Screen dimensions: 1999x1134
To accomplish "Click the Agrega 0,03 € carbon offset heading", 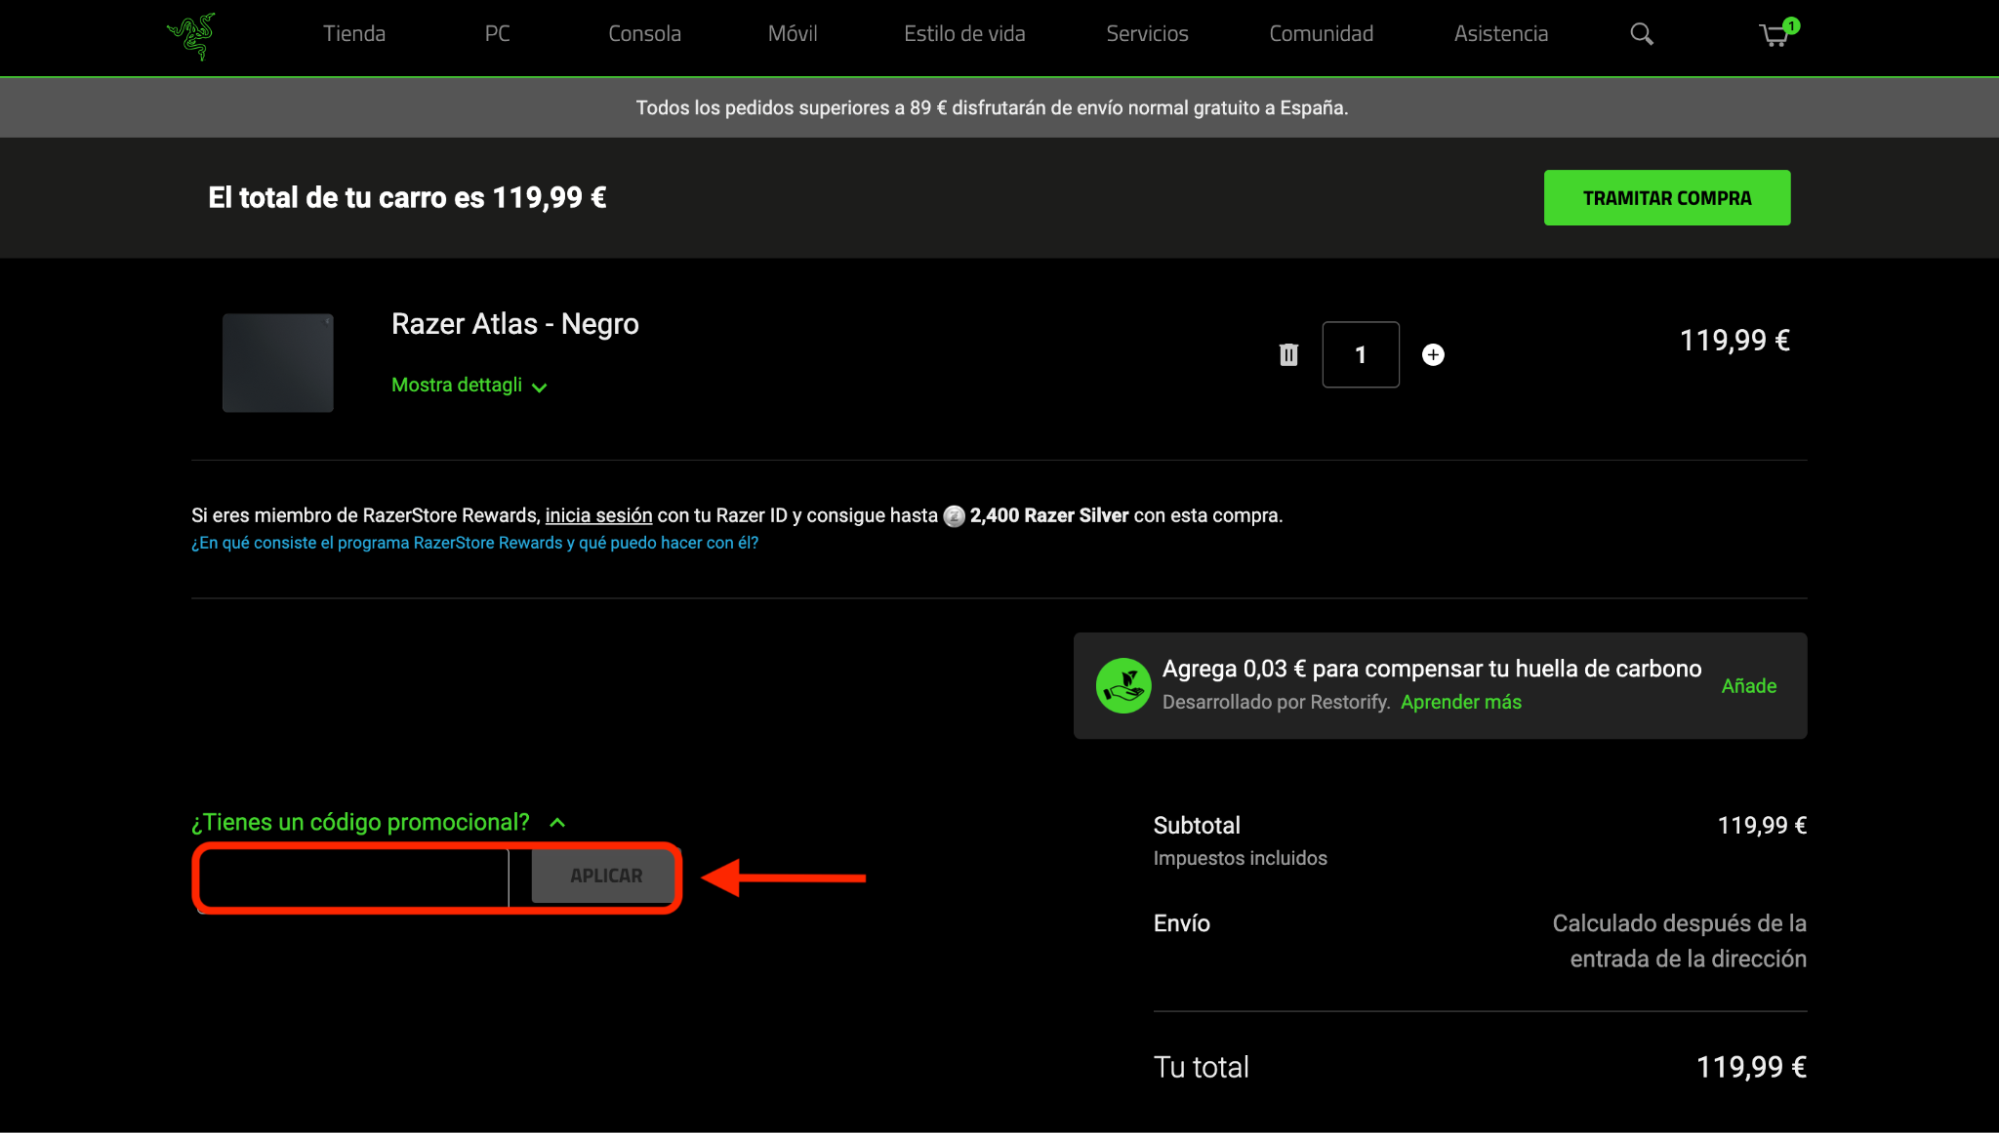I will pos(1431,669).
